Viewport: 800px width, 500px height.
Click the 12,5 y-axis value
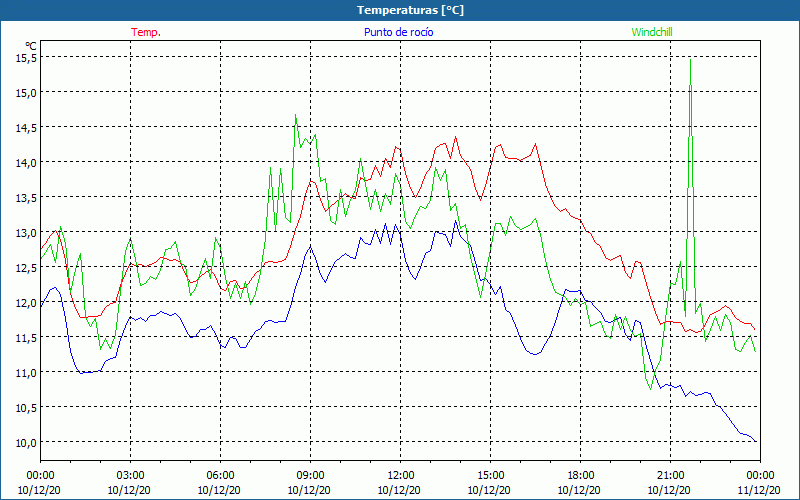coord(26,267)
